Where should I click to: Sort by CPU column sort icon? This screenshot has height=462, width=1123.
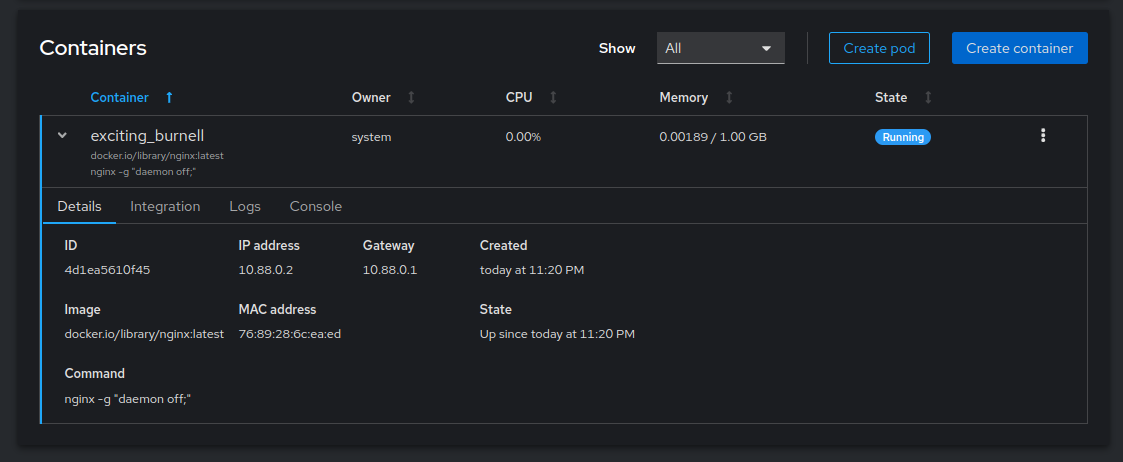tap(553, 97)
